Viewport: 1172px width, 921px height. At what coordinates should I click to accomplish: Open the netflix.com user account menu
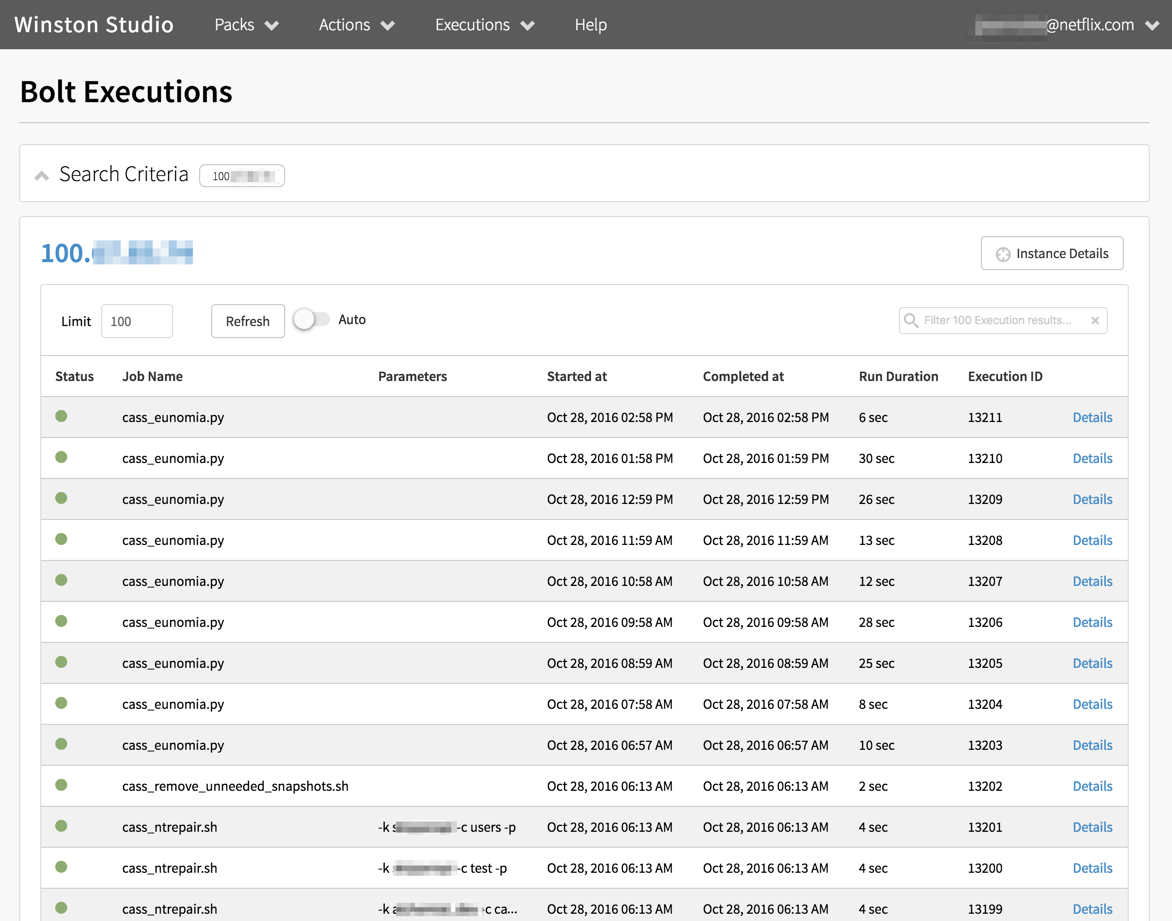pyautogui.click(x=1066, y=25)
